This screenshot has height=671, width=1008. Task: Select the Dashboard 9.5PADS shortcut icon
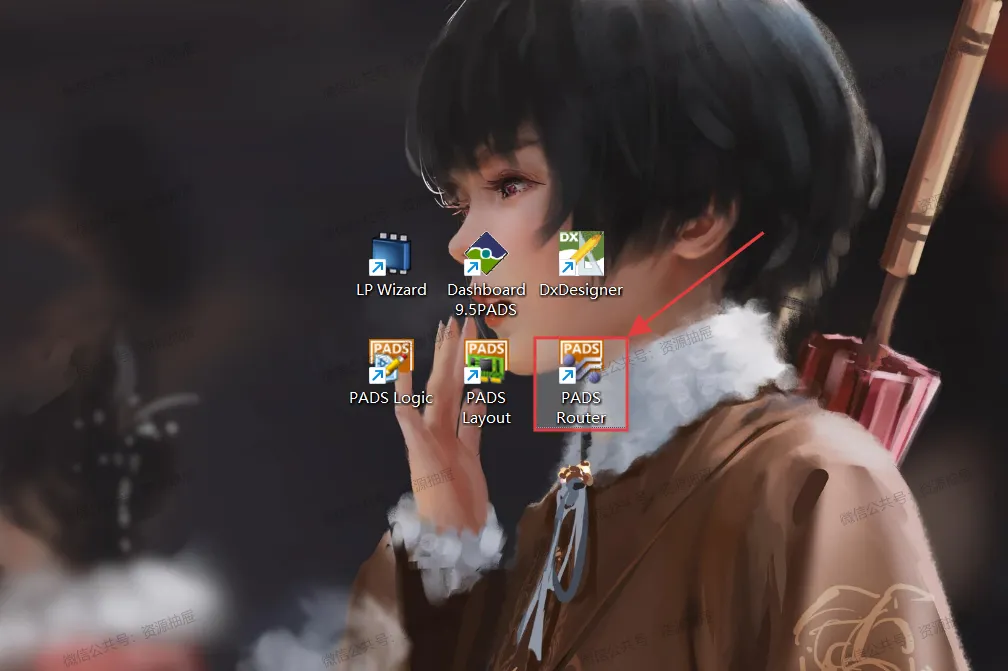pyautogui.click(x=486, y=255)
